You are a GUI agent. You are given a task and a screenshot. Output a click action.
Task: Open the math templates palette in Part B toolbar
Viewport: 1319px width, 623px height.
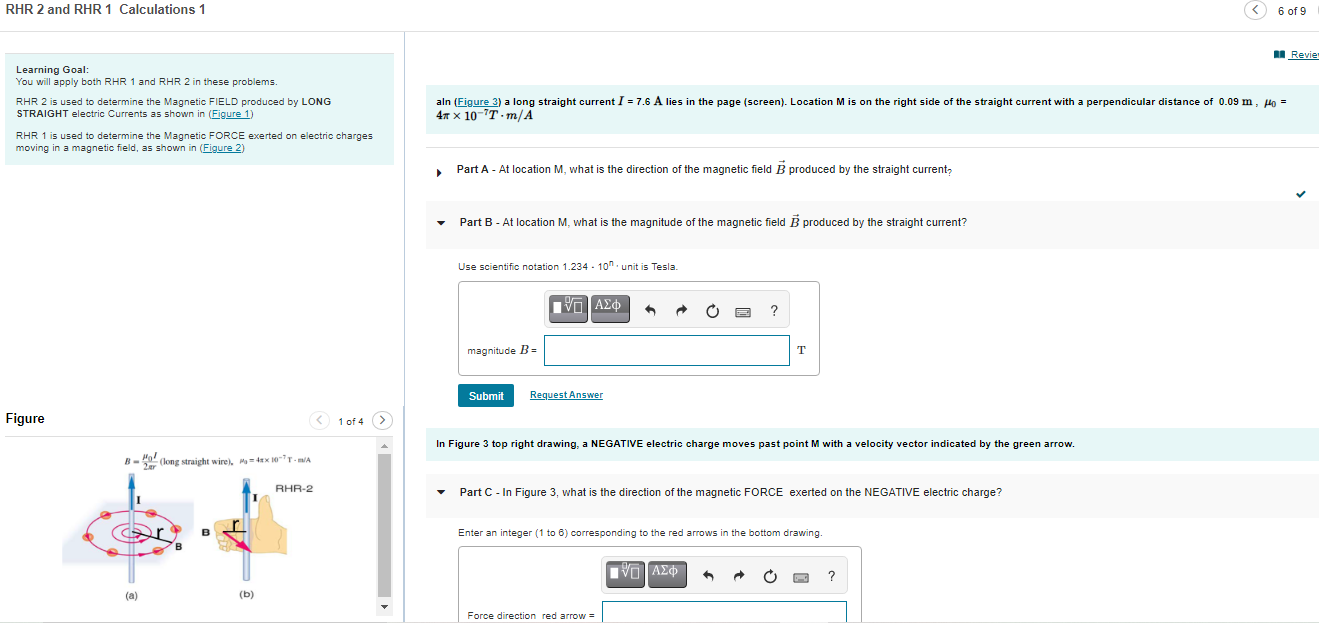[x=567, y=309]
